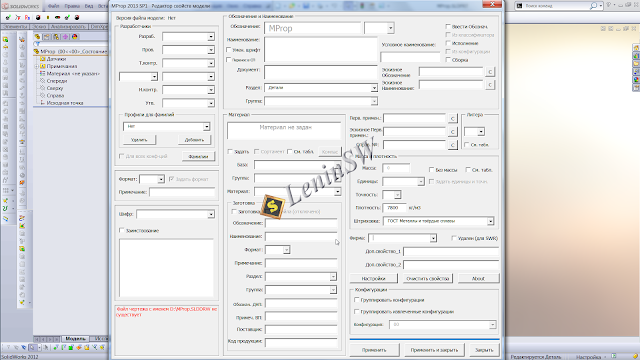The height and width of the screenshot is (360, 640).
Task: Click Применить button
Action: coord(374,350)
